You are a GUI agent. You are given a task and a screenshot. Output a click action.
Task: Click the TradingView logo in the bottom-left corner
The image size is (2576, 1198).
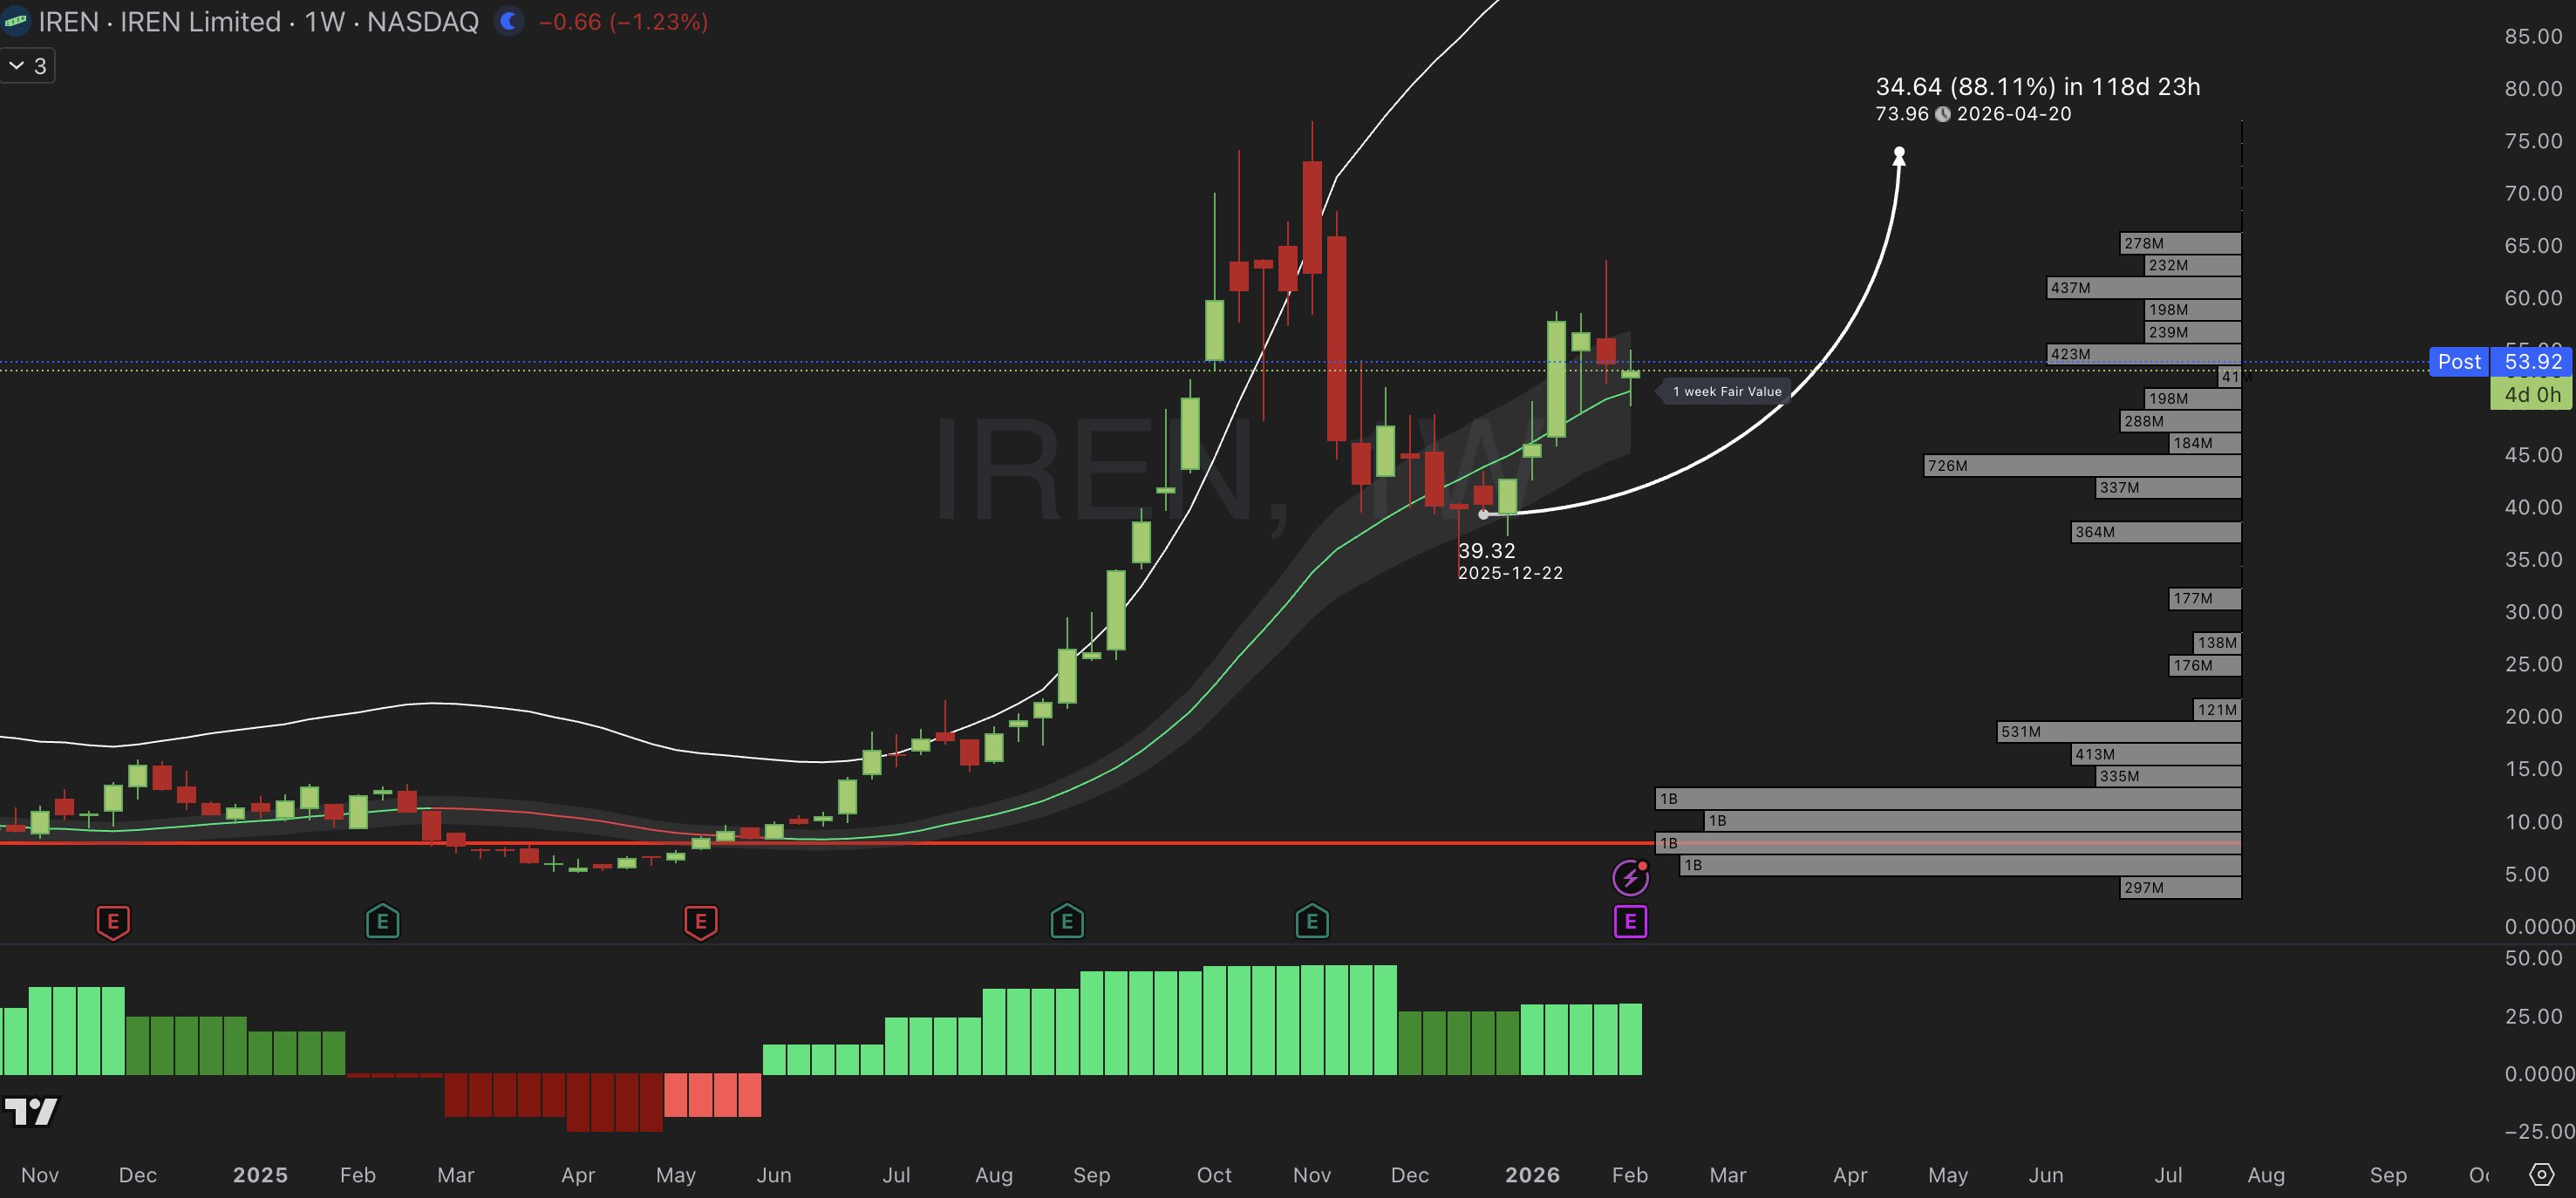pyautogui.click(x=30, y=1111)
